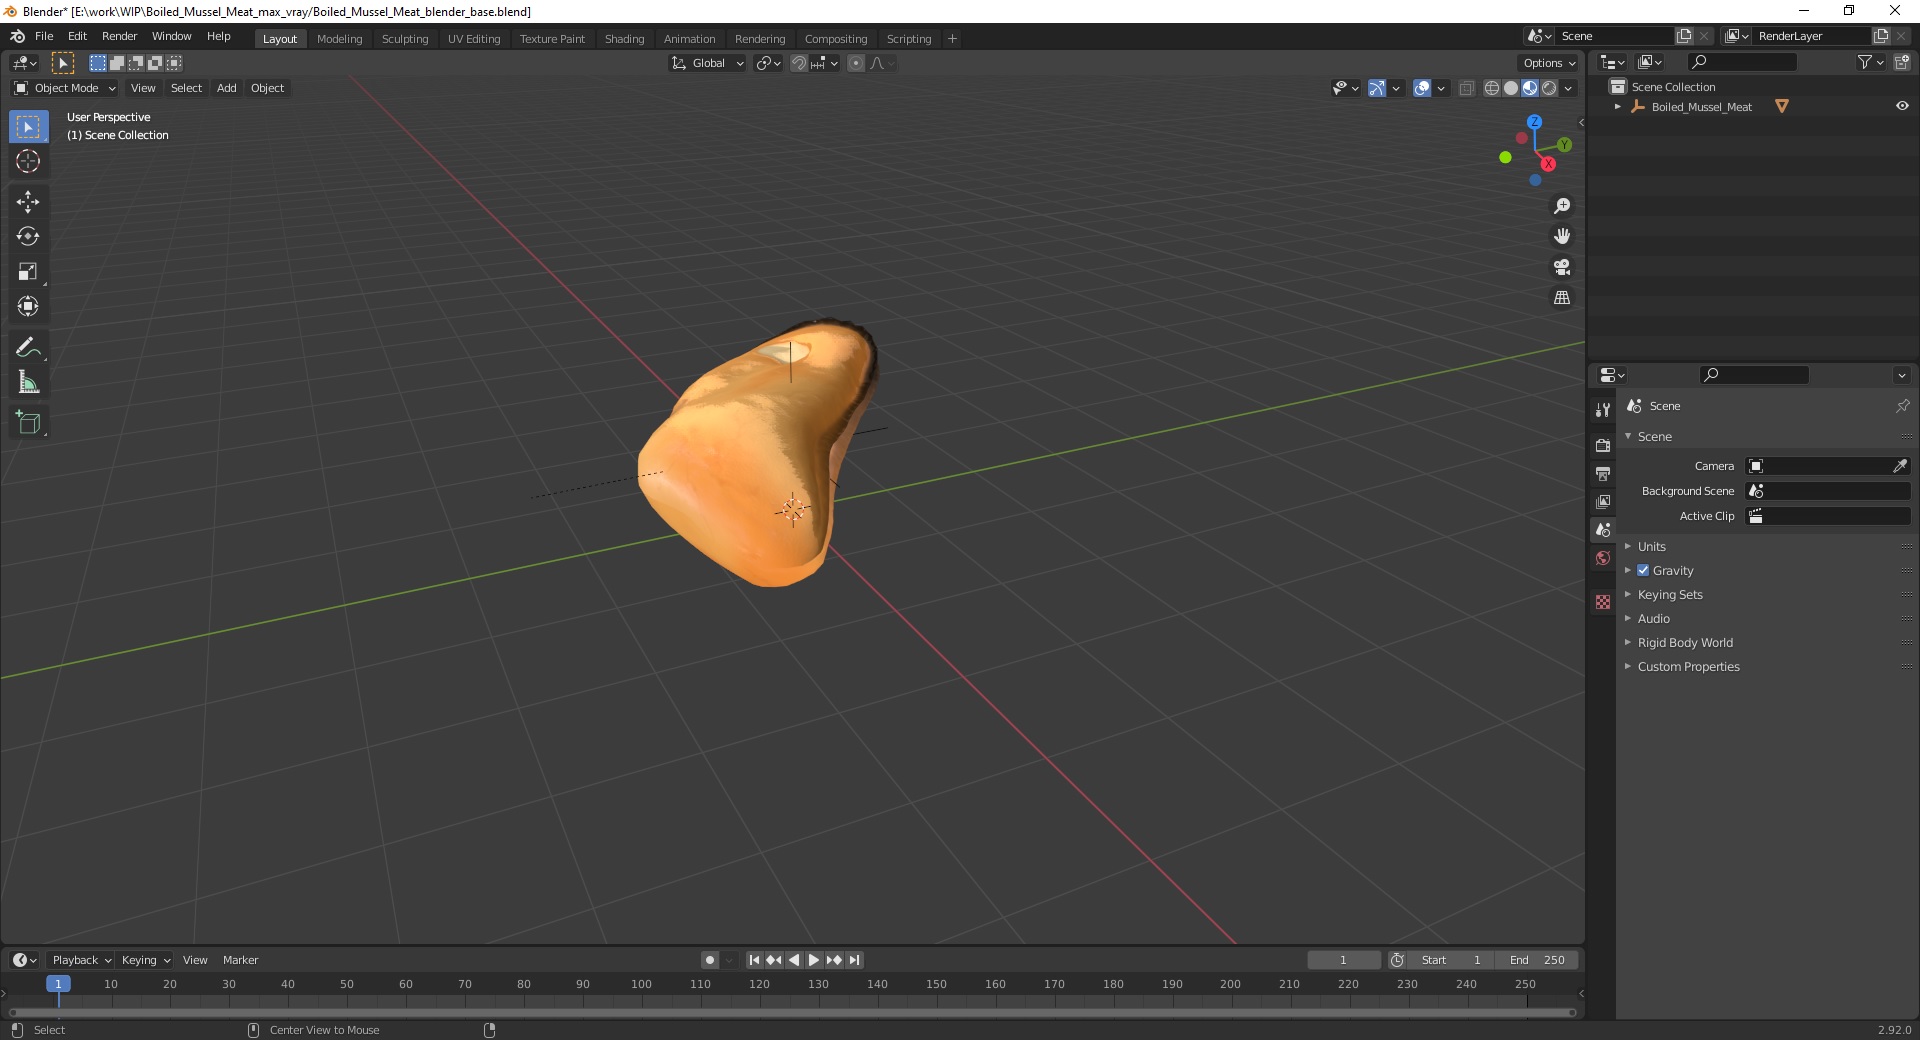Toggle viewport gizmos display

(x=1377, y=88)
